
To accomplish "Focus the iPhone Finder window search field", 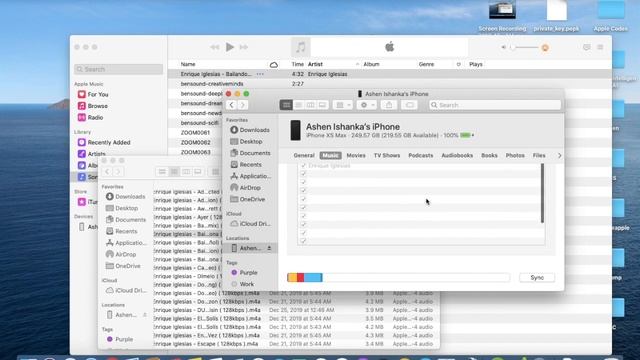I will (x=495, y=105).
